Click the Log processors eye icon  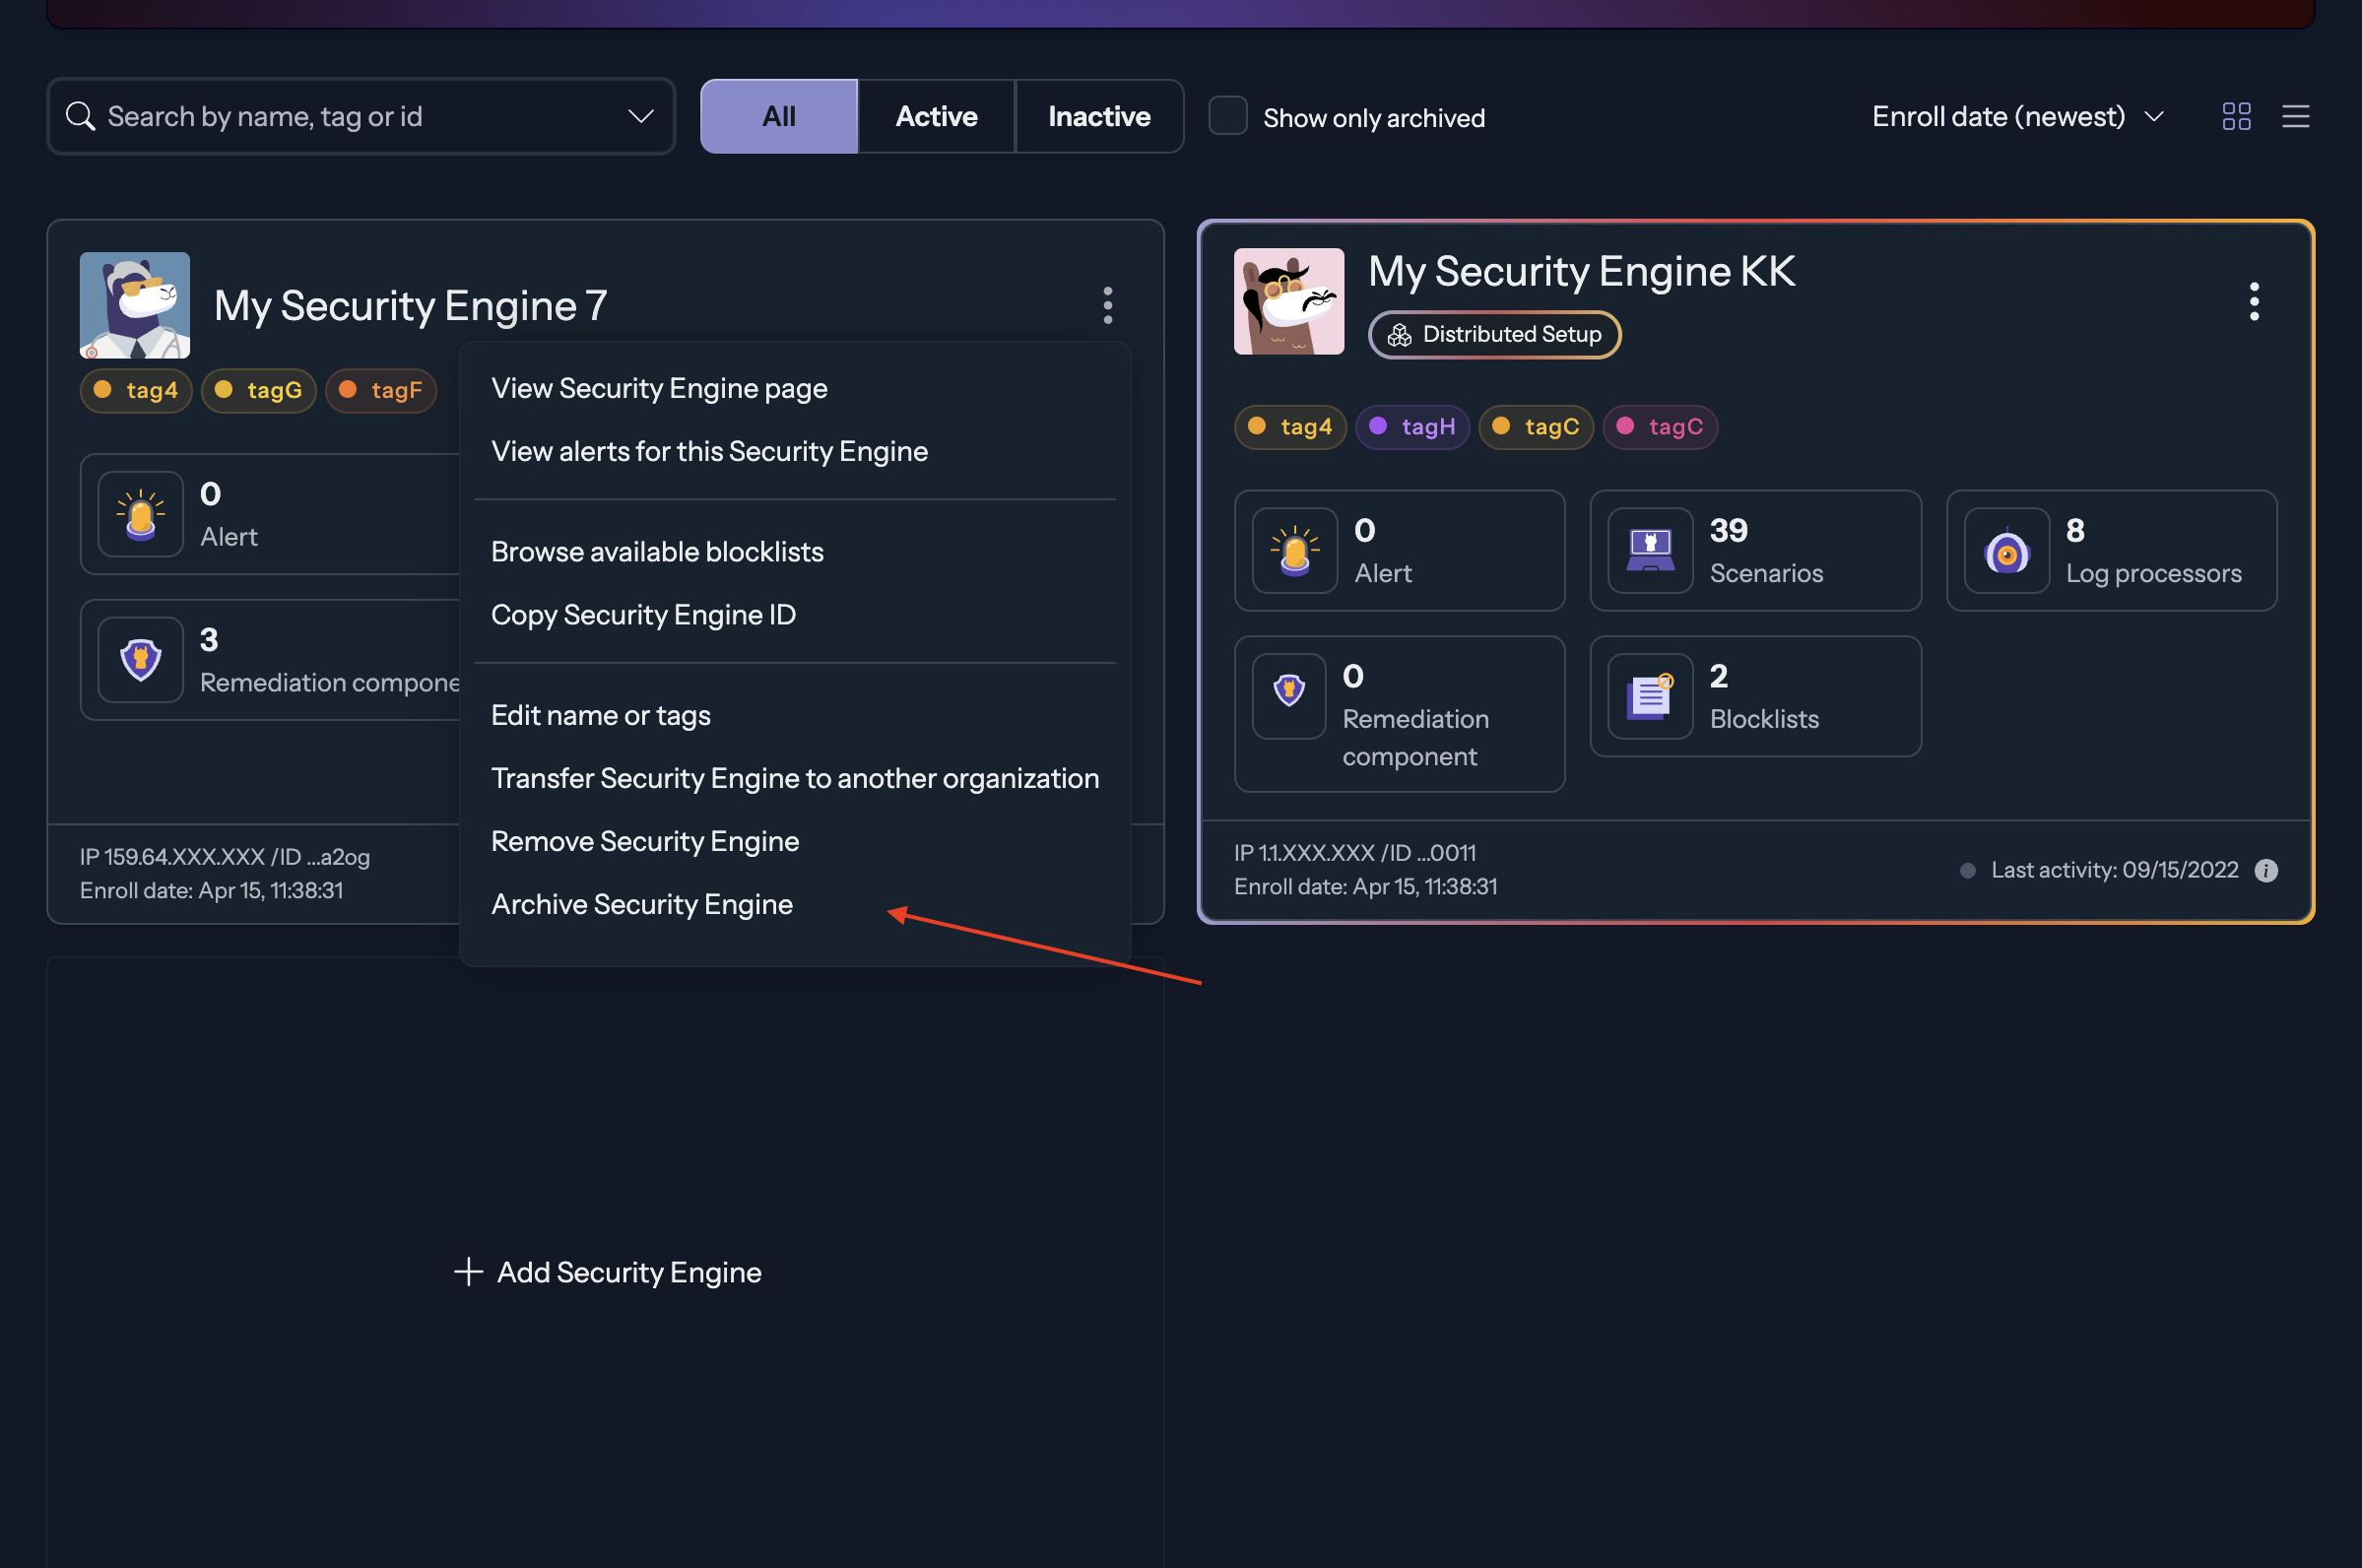[2006, 551]
